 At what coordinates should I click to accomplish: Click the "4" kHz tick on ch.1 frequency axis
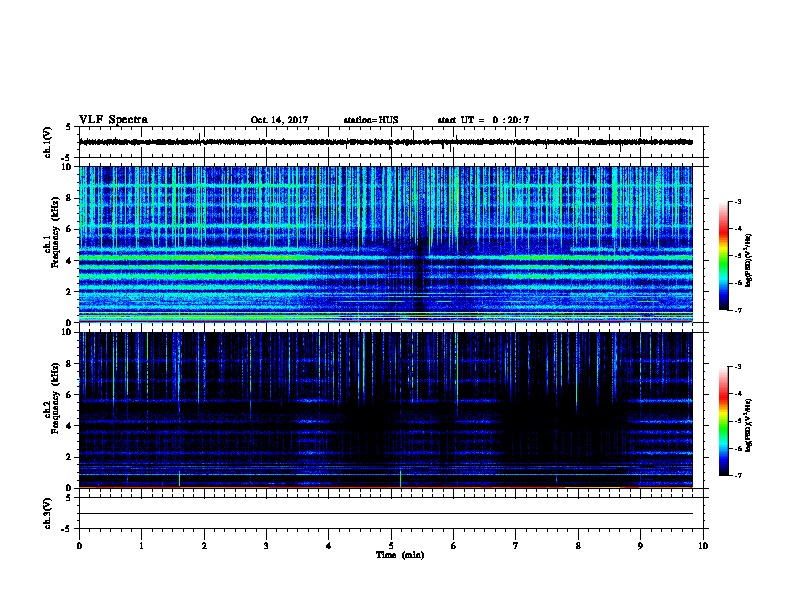pos(69,261)
